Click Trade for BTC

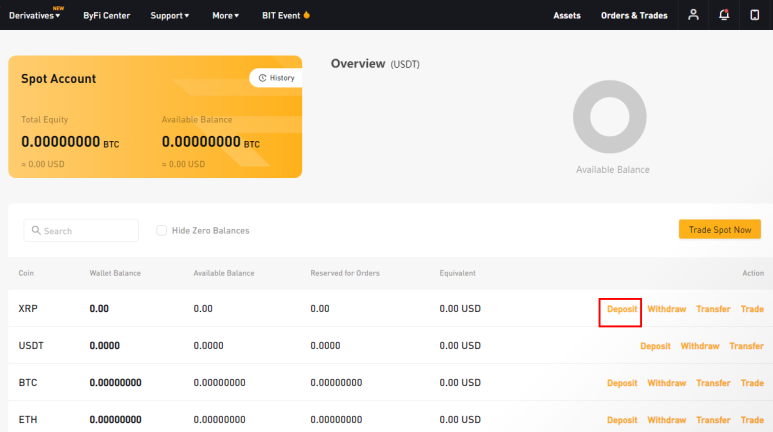[752, 383]
